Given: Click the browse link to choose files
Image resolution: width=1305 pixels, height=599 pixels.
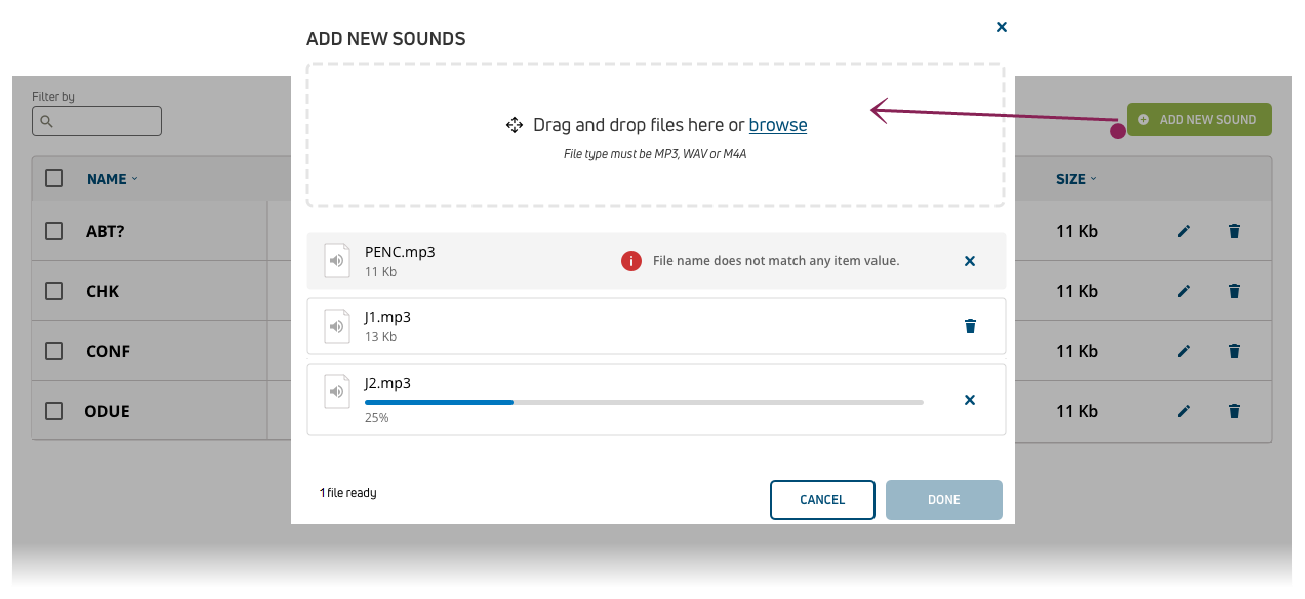Looking at the screenshot, I should pos(777,125).
